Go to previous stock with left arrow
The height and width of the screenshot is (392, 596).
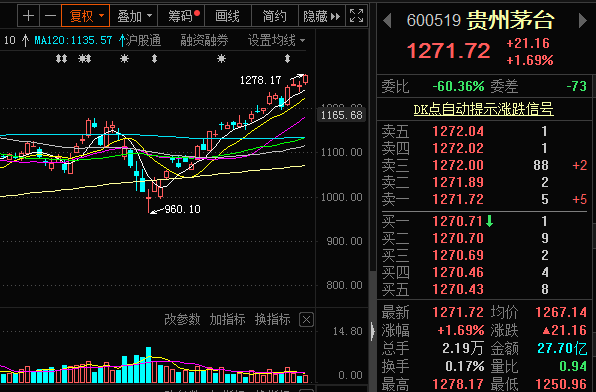387,21
